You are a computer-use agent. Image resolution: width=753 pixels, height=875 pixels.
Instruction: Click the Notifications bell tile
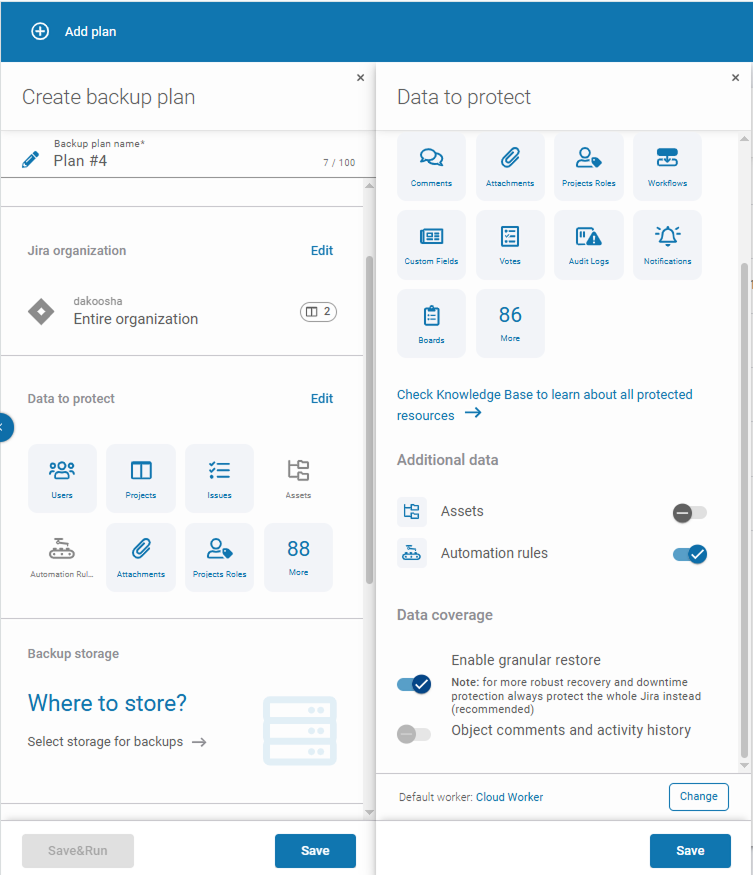tap(668, 245)
